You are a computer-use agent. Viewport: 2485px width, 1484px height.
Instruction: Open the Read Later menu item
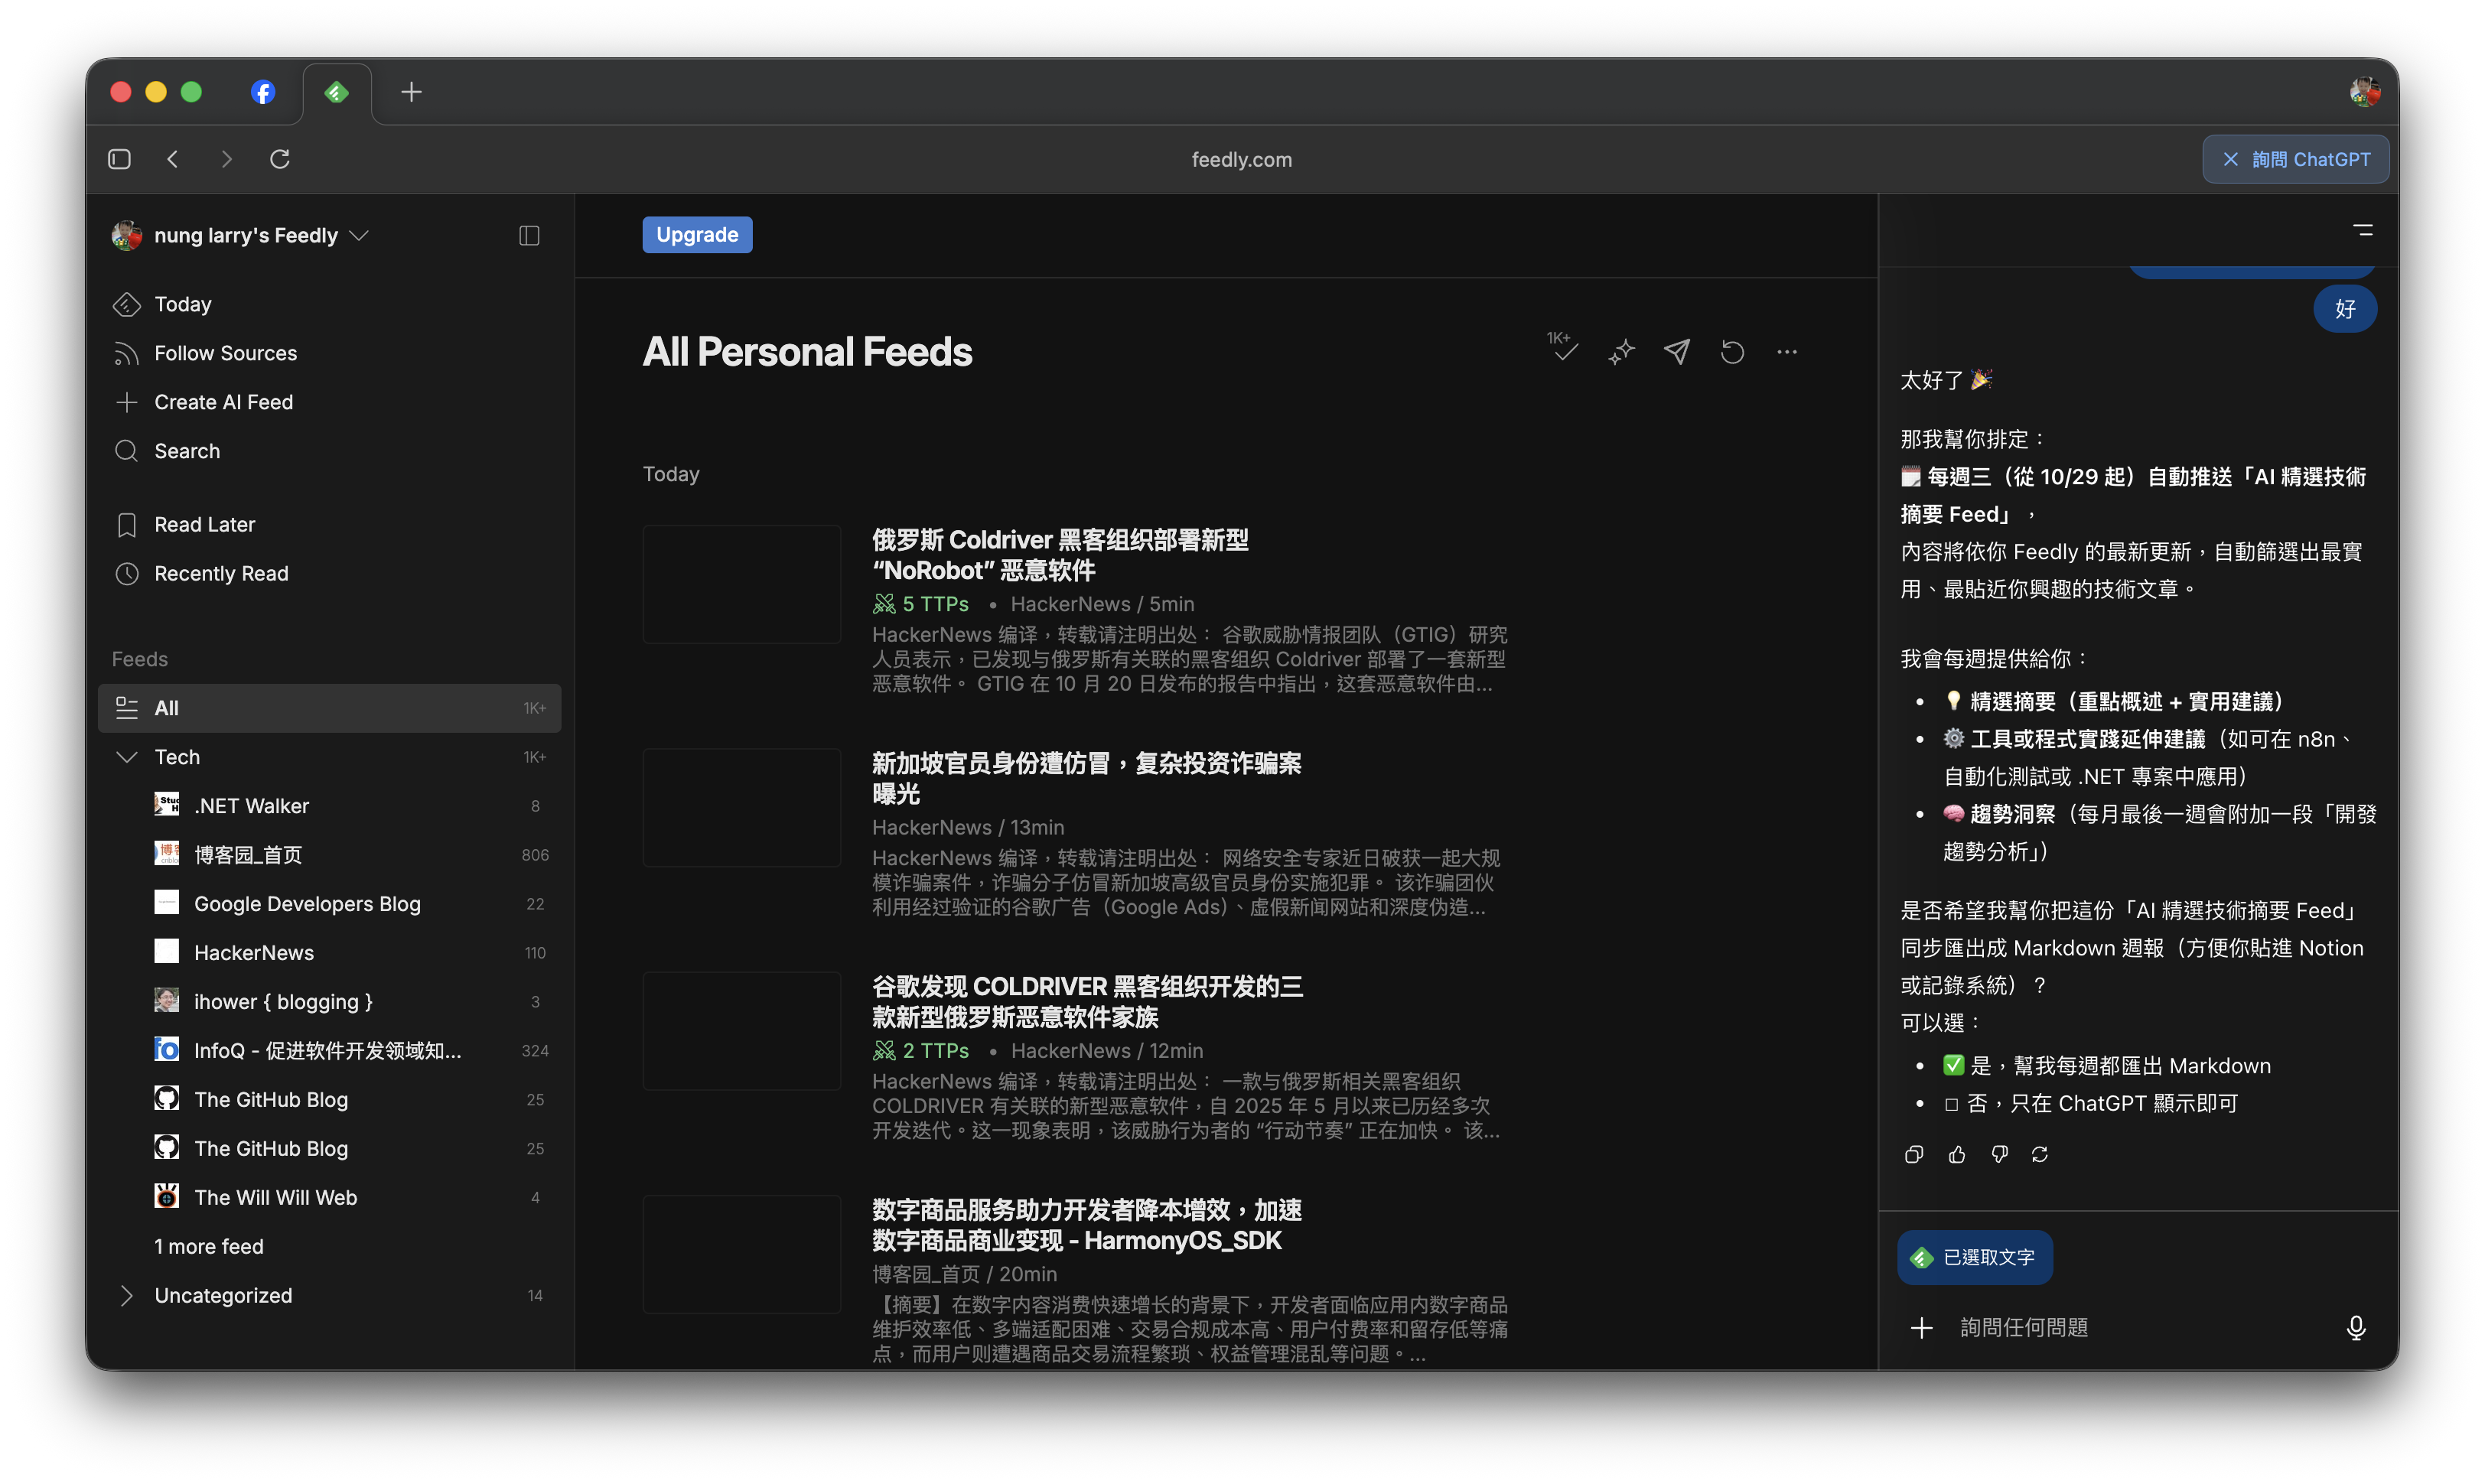pyautogui.click(x=204, y=524)
